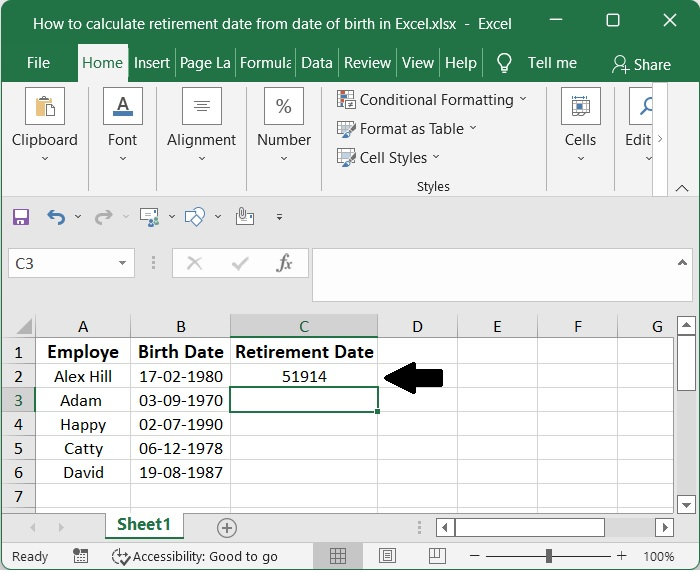700x572 pixels.
Task: Open Format as Table gallery
Action: [x=407, y=128]
